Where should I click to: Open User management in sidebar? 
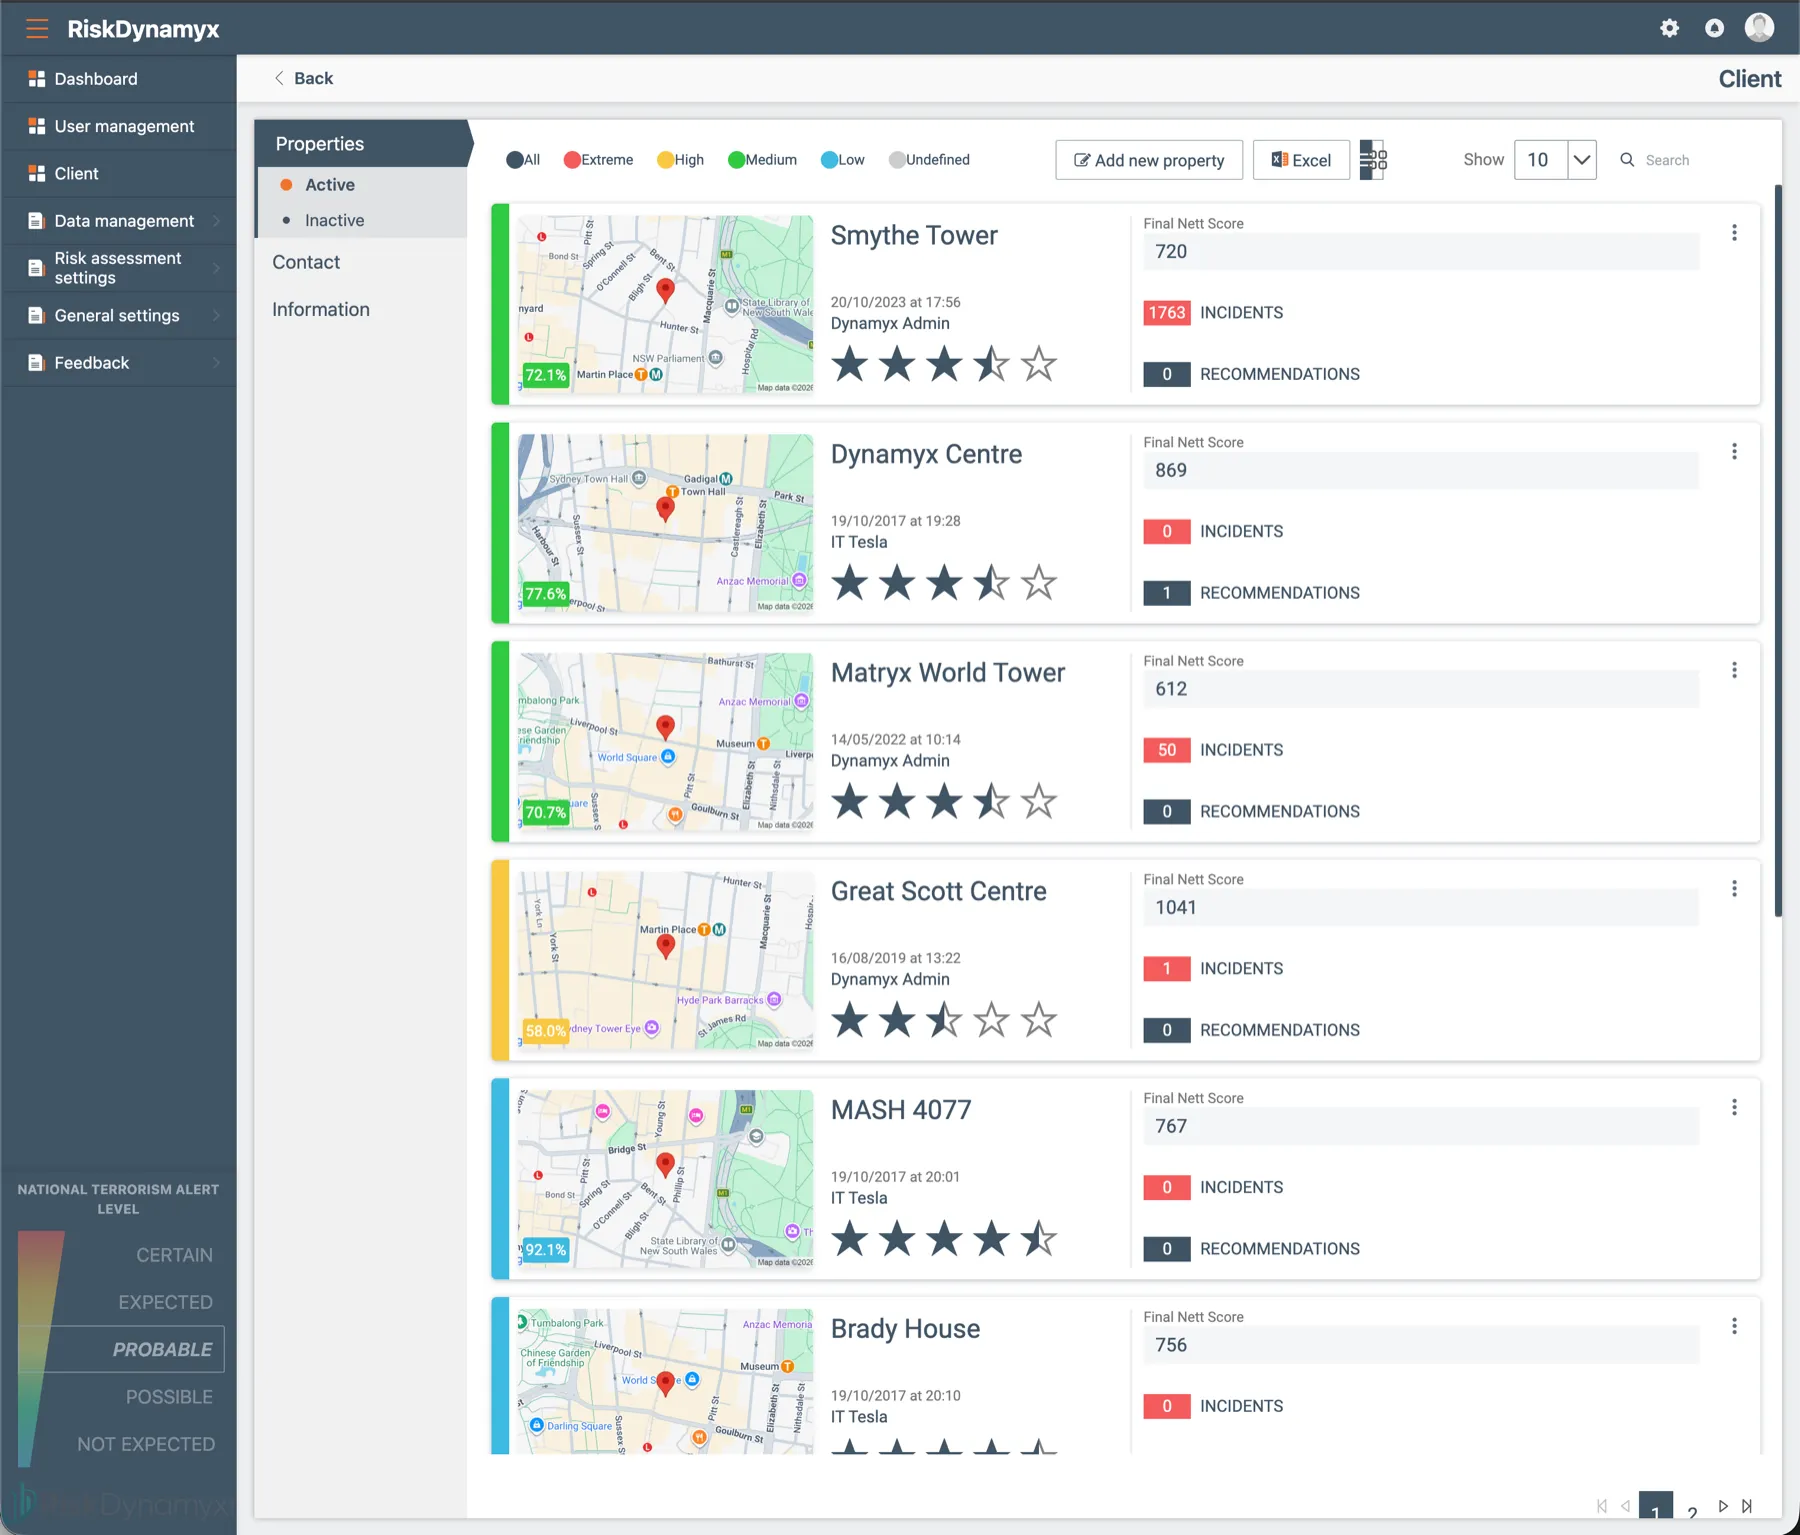click(x=118, y=126)
